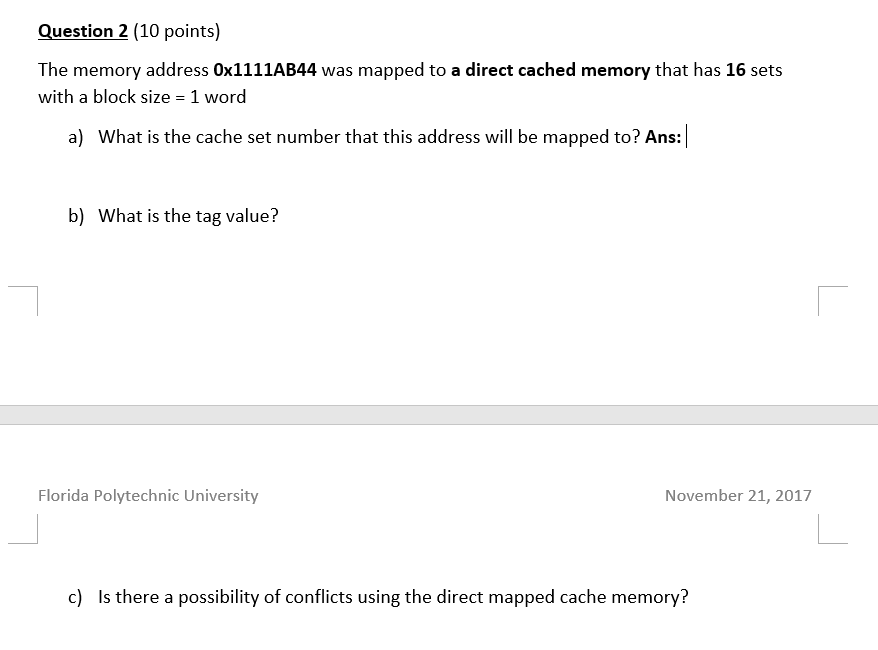The height and width of the screenshot is (650, 878).
Task: Place cursor after the bold Ans: label
Action: 685,137
